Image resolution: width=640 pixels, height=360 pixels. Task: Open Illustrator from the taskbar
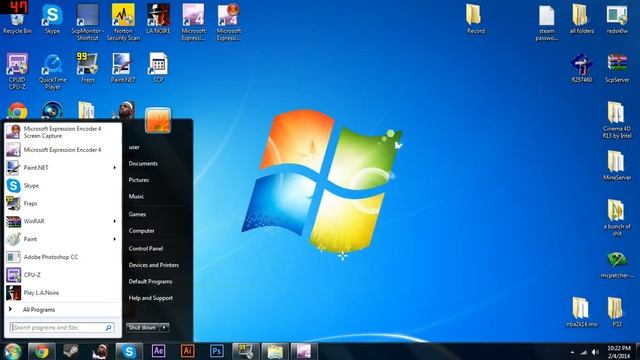coord(187,351)
